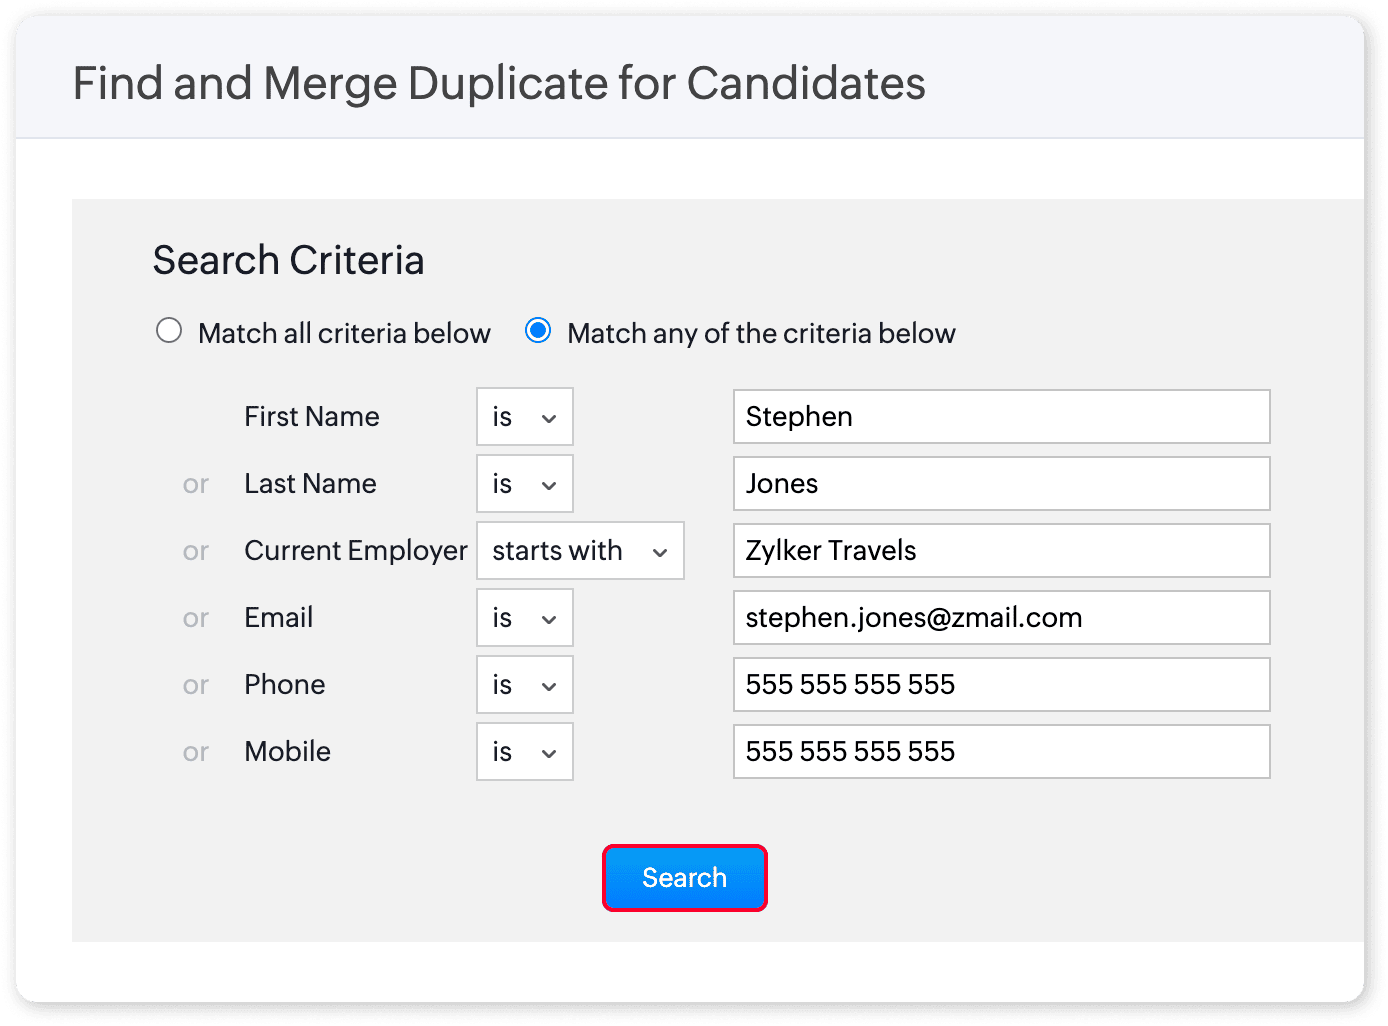Open the Email "is" condition dropdown

pos(524,617)
